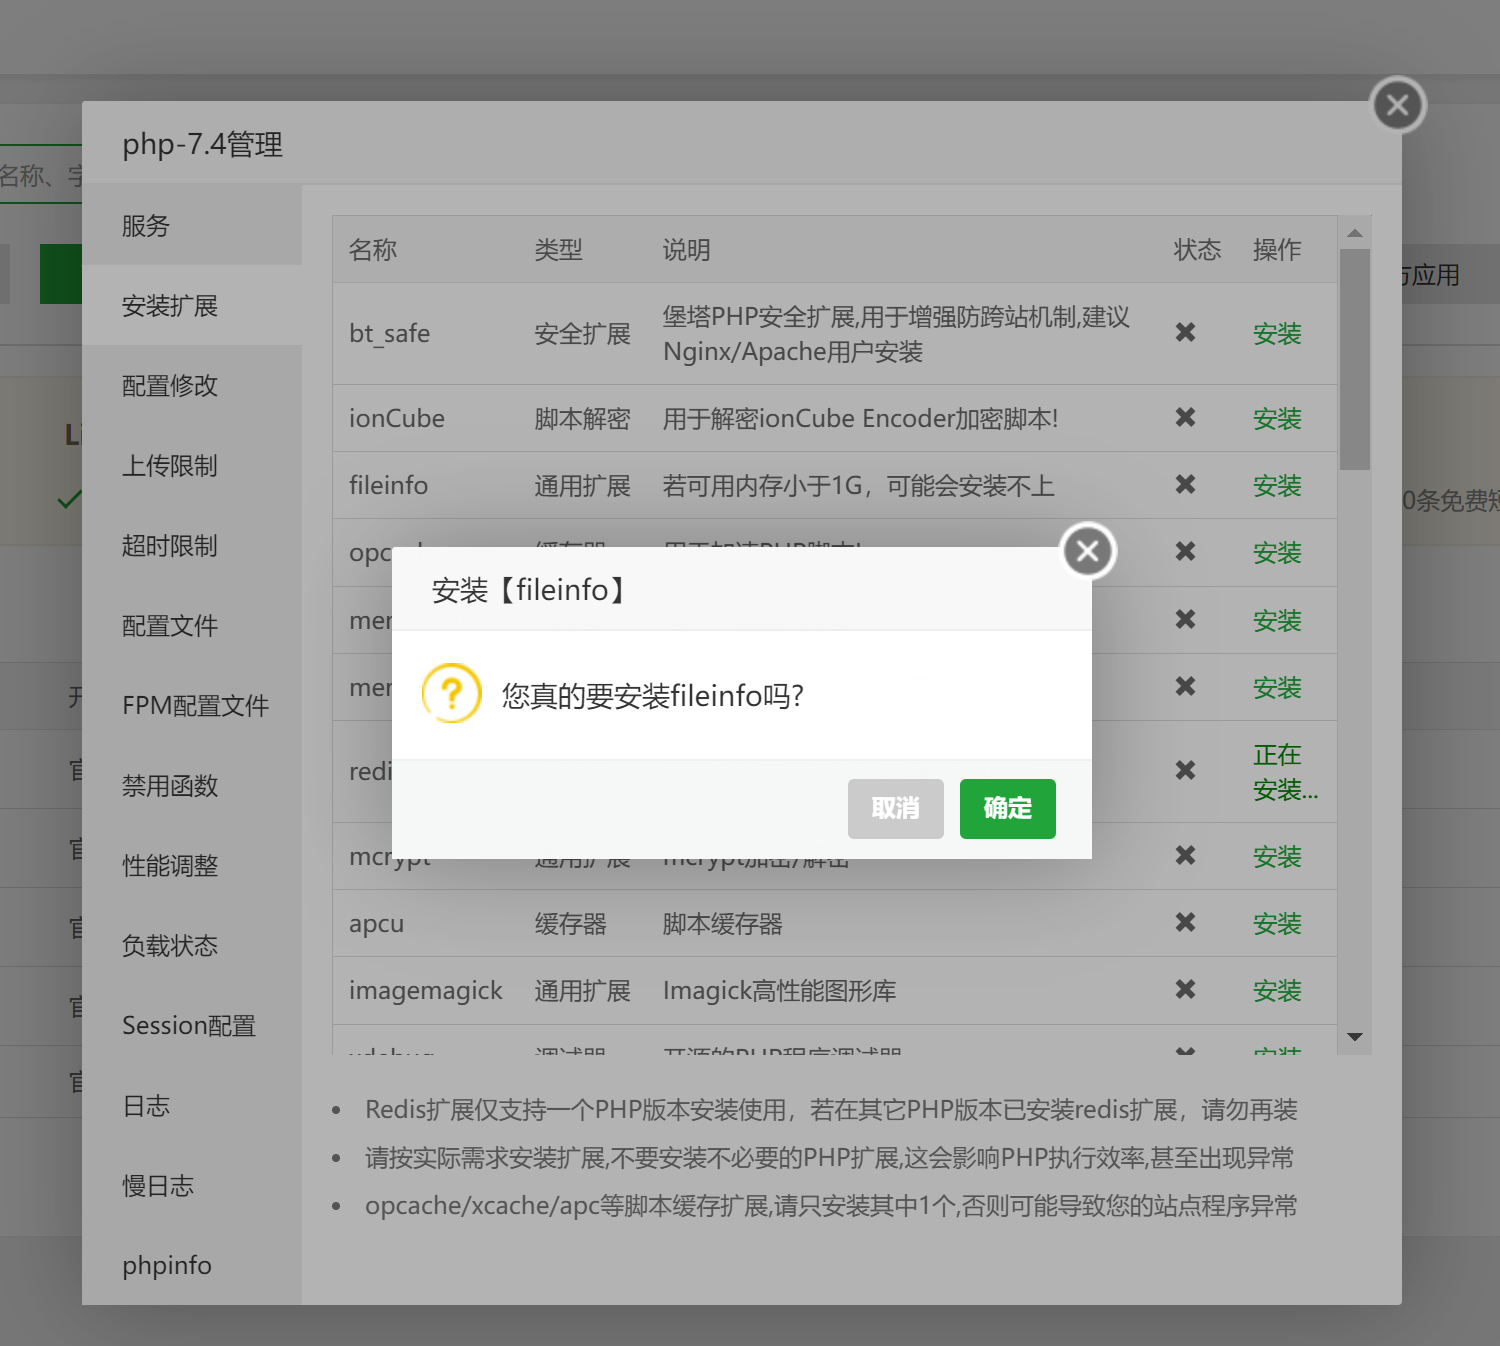Screen dimensions: 1500x1346
Task: Click the X status icon for fileinfo
Action: (1185, 484)
